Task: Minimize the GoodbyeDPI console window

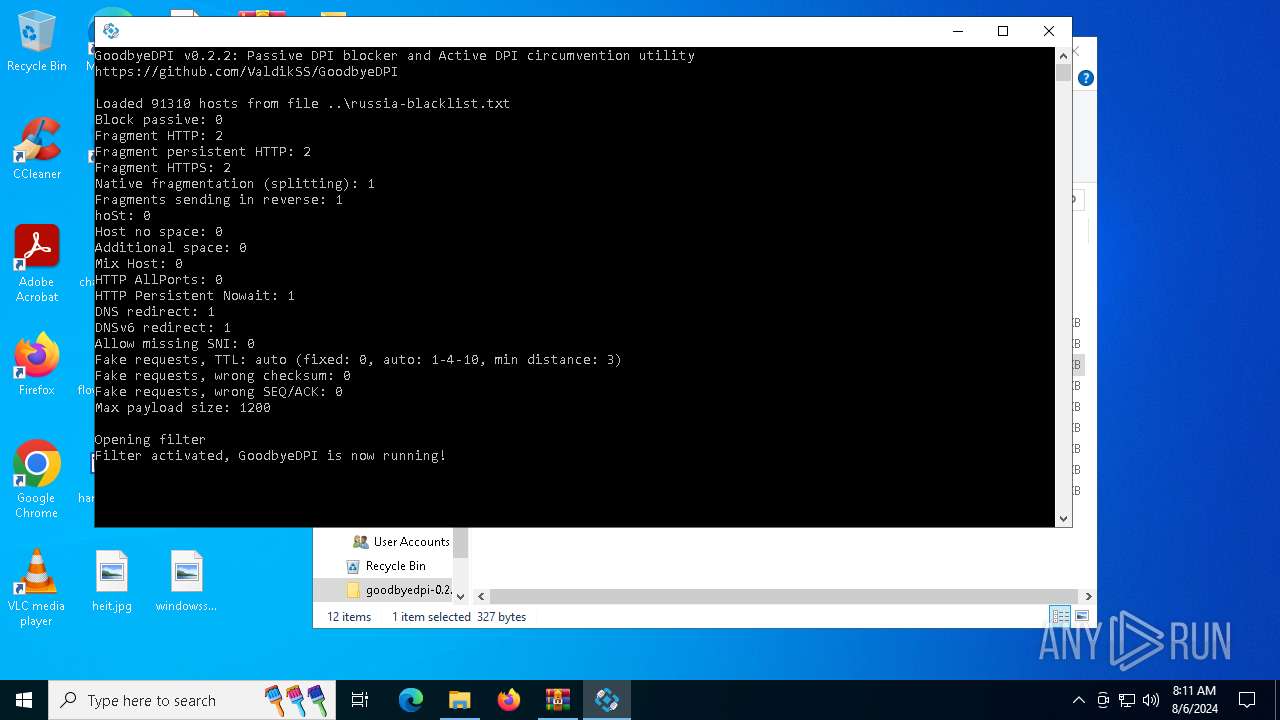Action: tap(957, 31)
